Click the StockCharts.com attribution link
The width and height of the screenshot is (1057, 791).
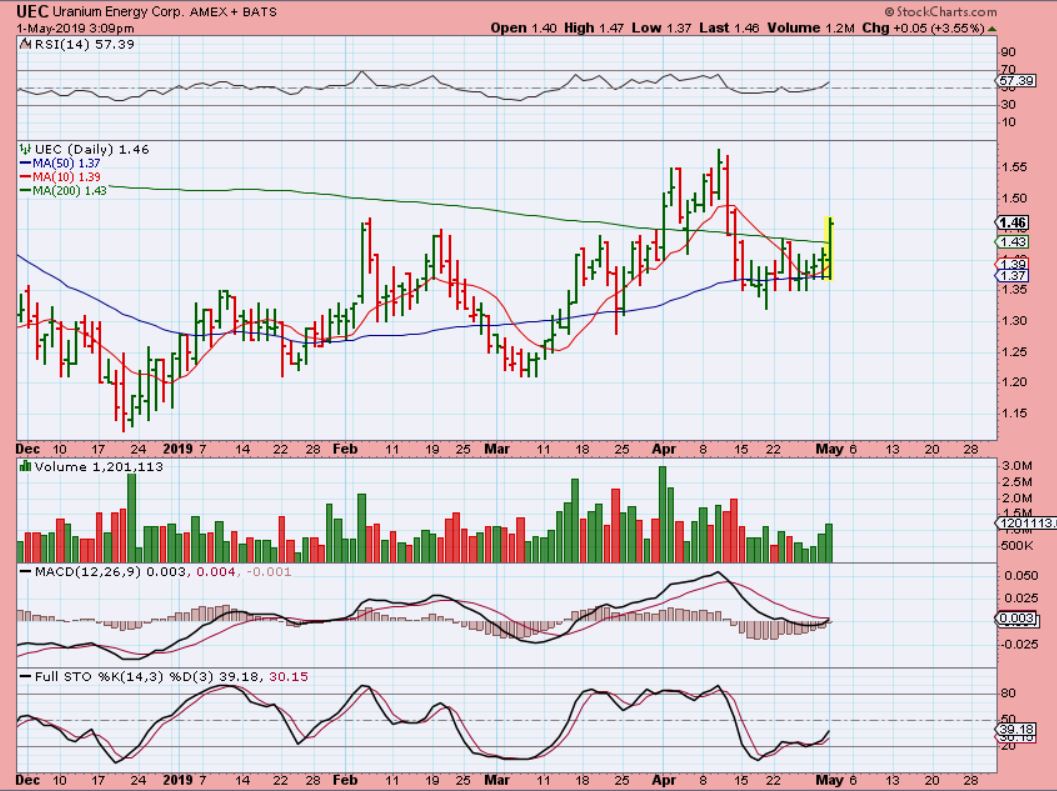tap(940, 11)
